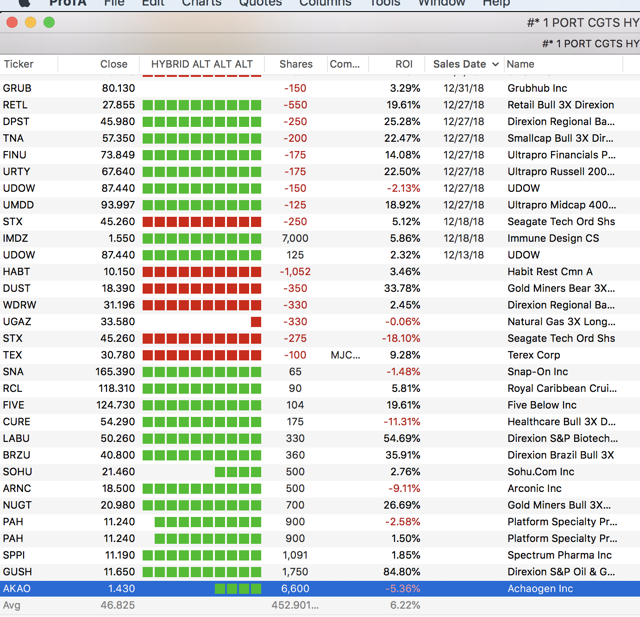The width and height of the screenshot is (640, 617).
Task: Click the TEX comment cell MJC...
Action: [x=345, y=355]
